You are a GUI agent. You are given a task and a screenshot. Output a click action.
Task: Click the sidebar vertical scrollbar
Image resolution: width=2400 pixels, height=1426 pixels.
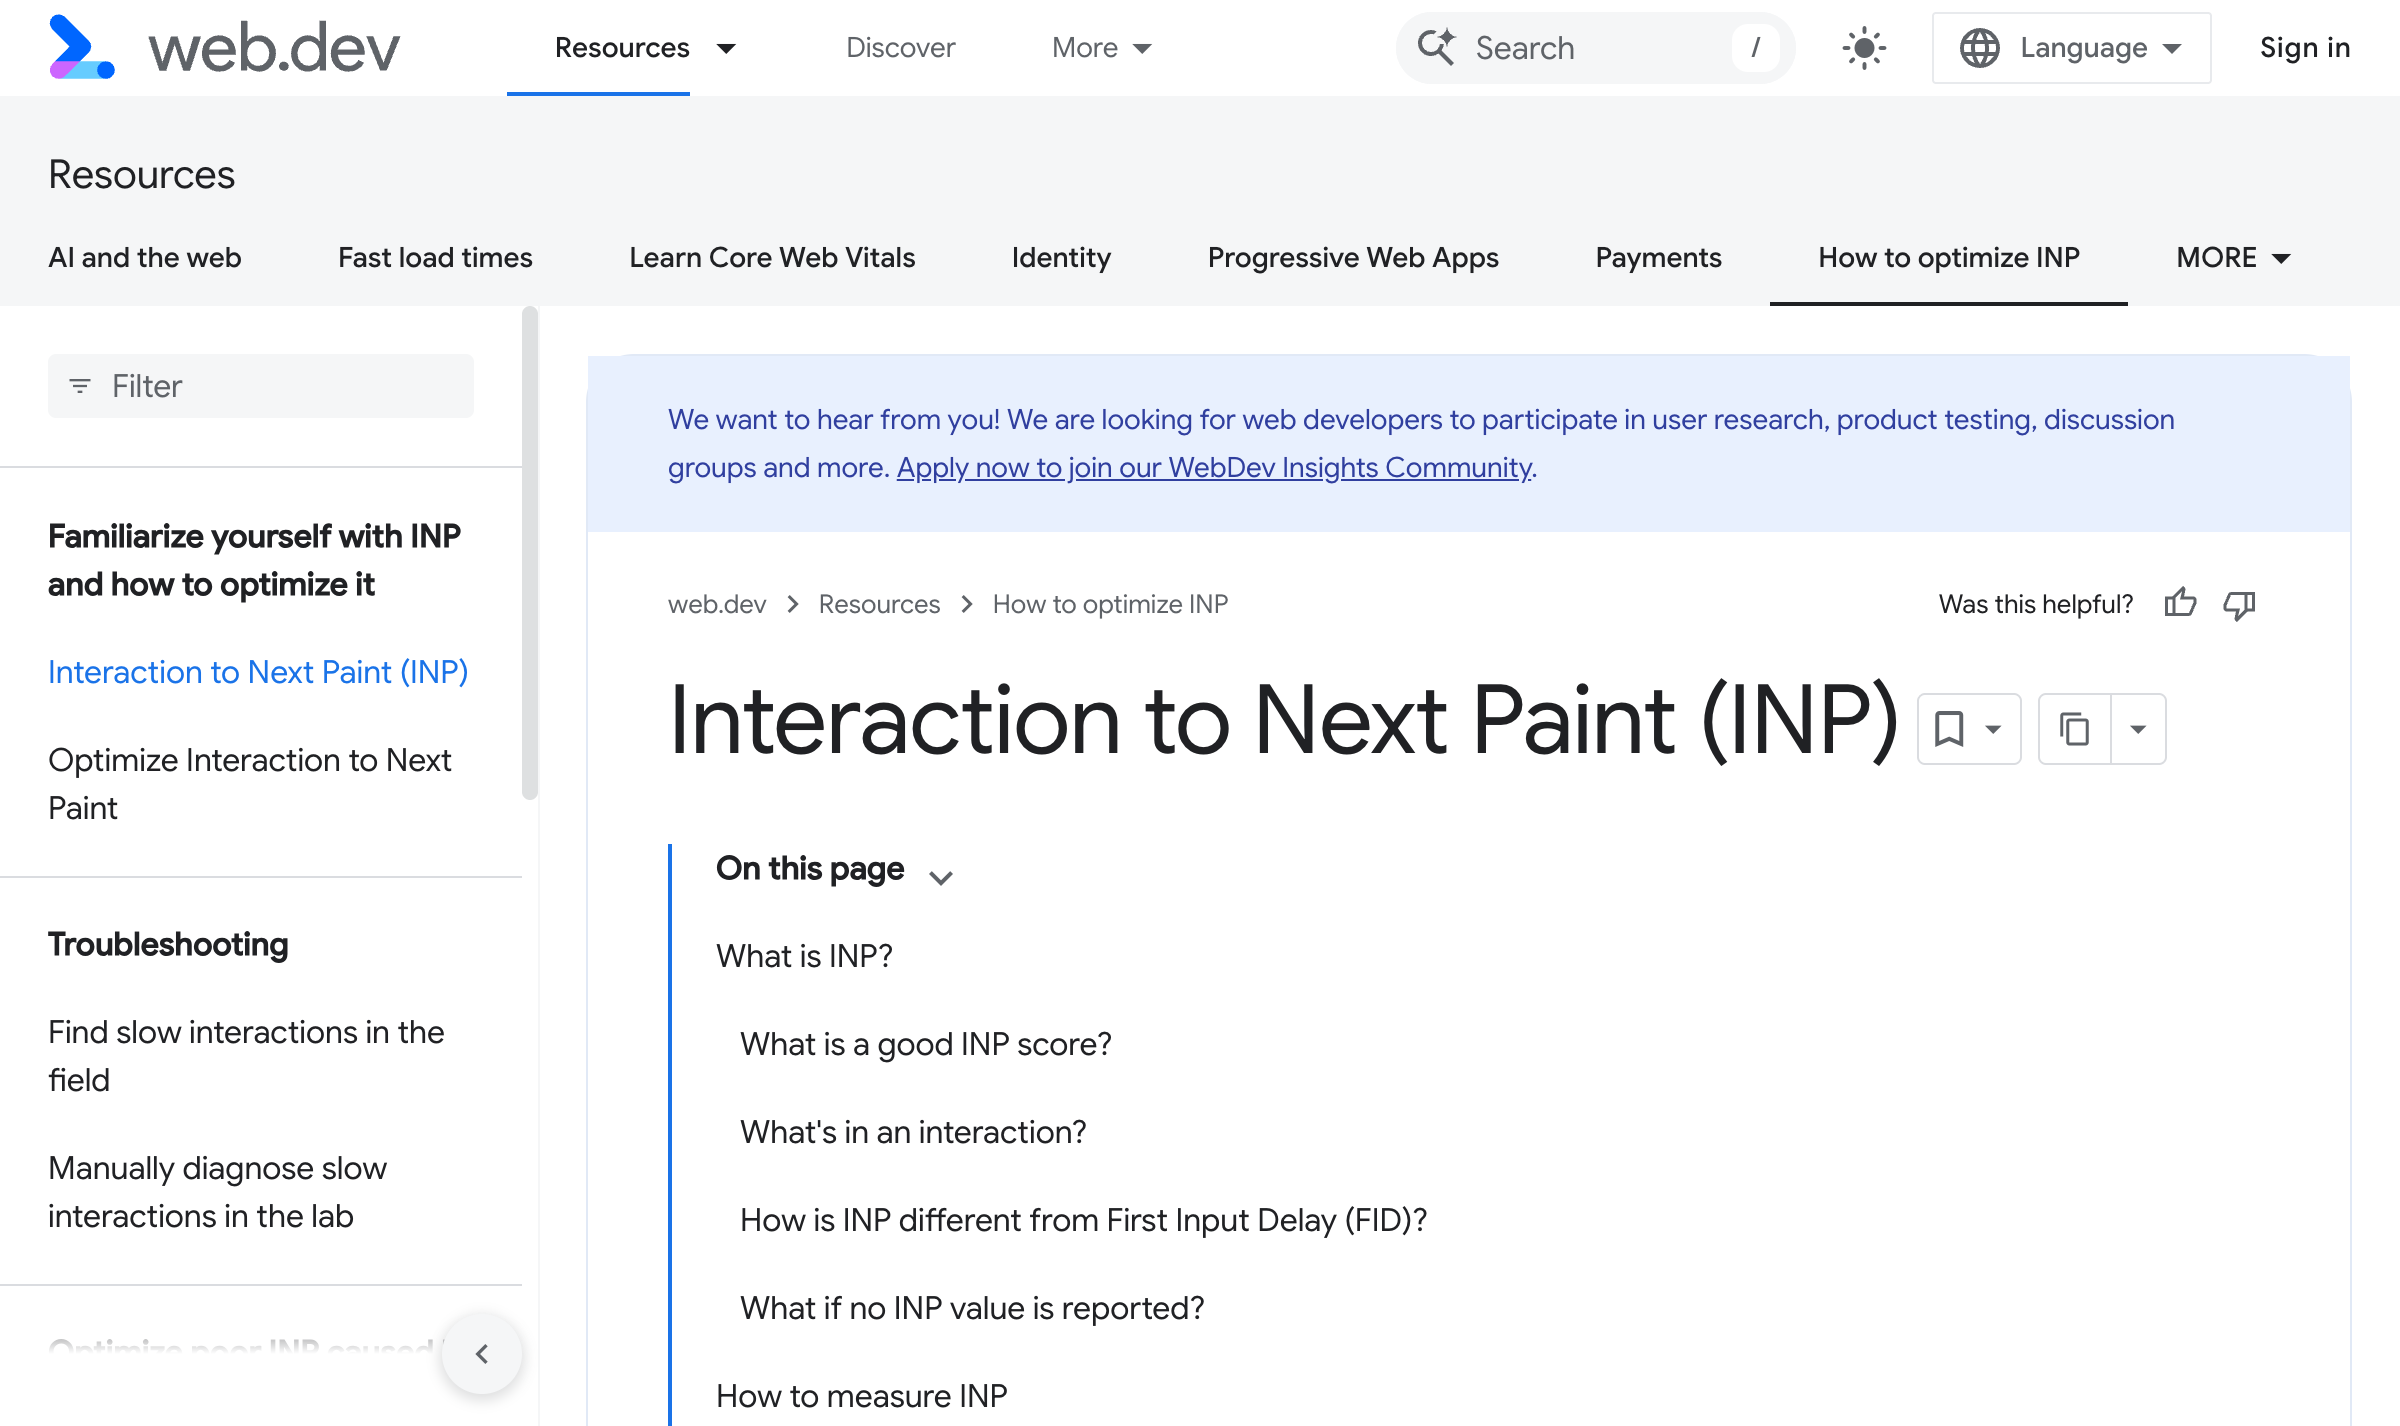point(530,553)
